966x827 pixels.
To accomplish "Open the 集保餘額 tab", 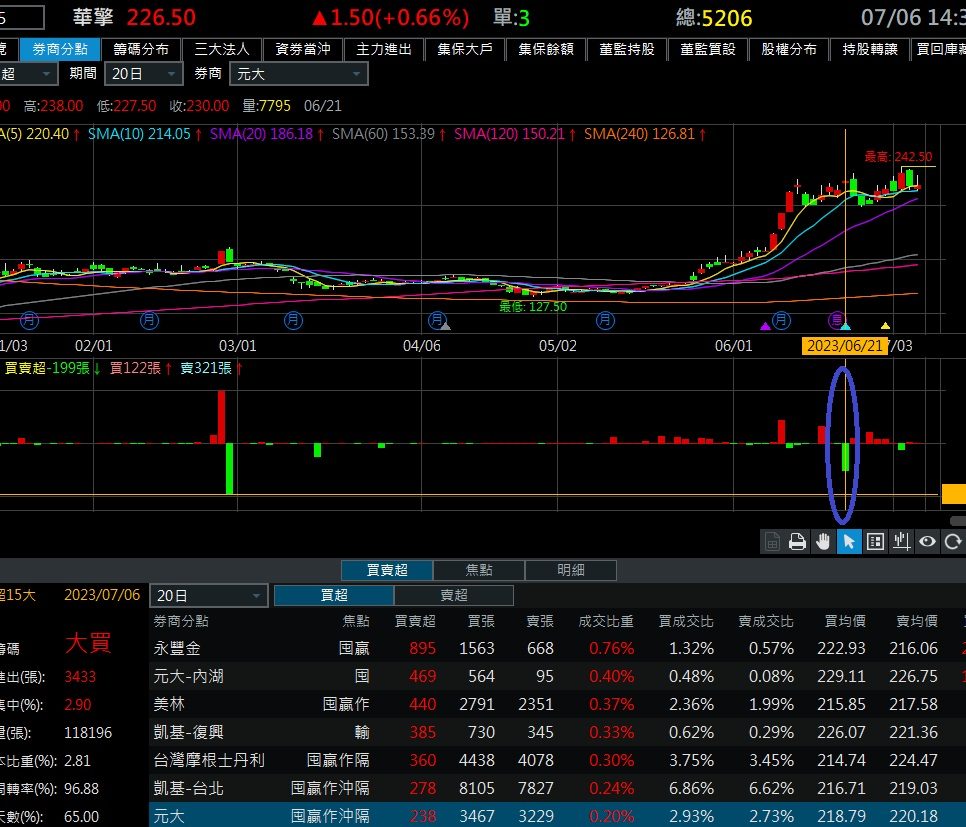I will click(x=546, y=49).
